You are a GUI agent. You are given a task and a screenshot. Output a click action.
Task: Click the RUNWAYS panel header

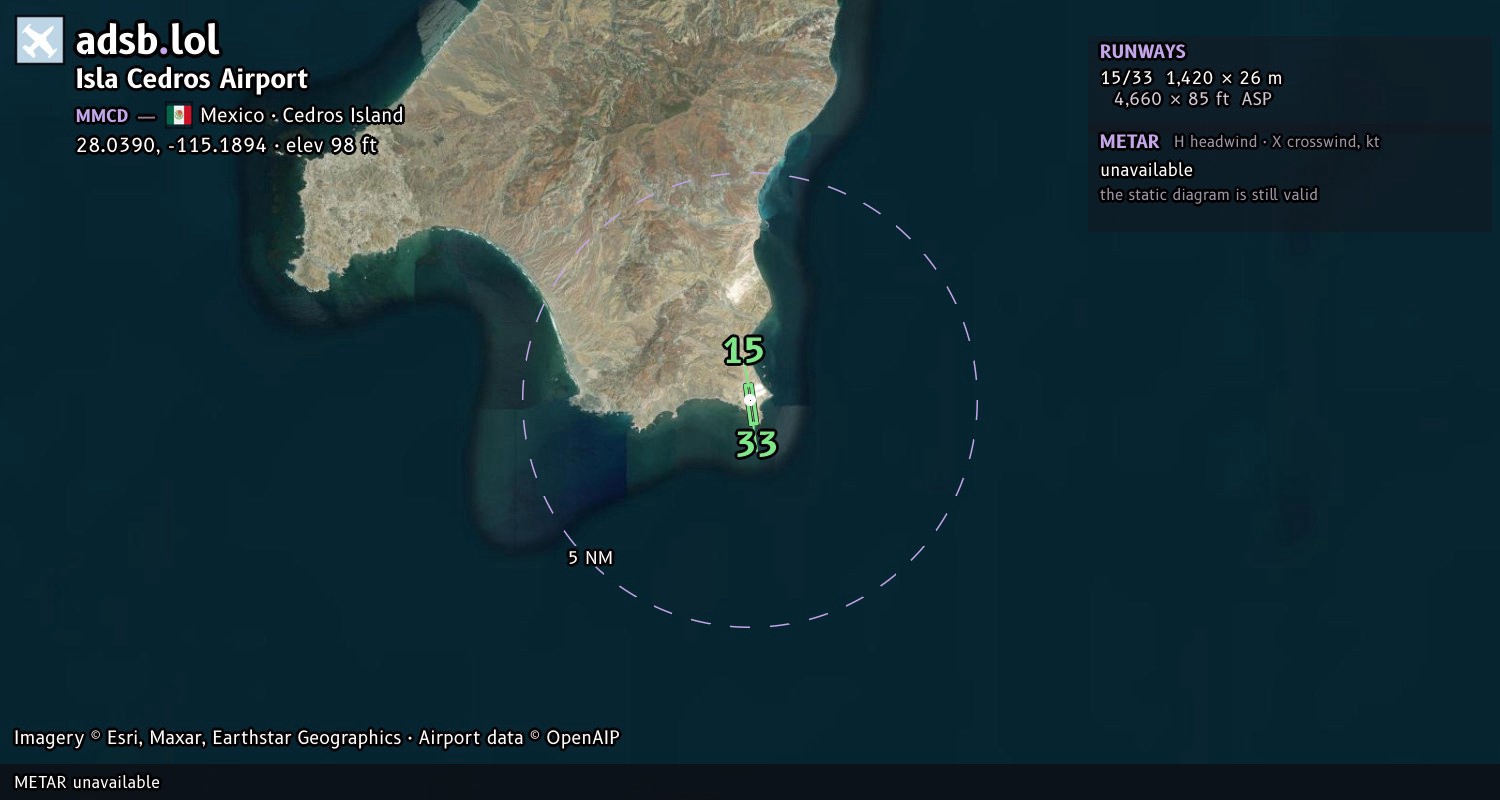1143,52
